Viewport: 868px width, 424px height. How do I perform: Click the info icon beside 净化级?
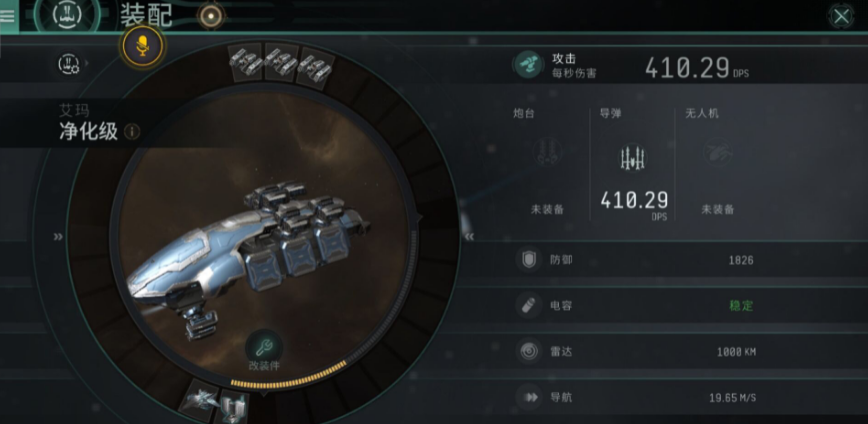tap(132, 132)
